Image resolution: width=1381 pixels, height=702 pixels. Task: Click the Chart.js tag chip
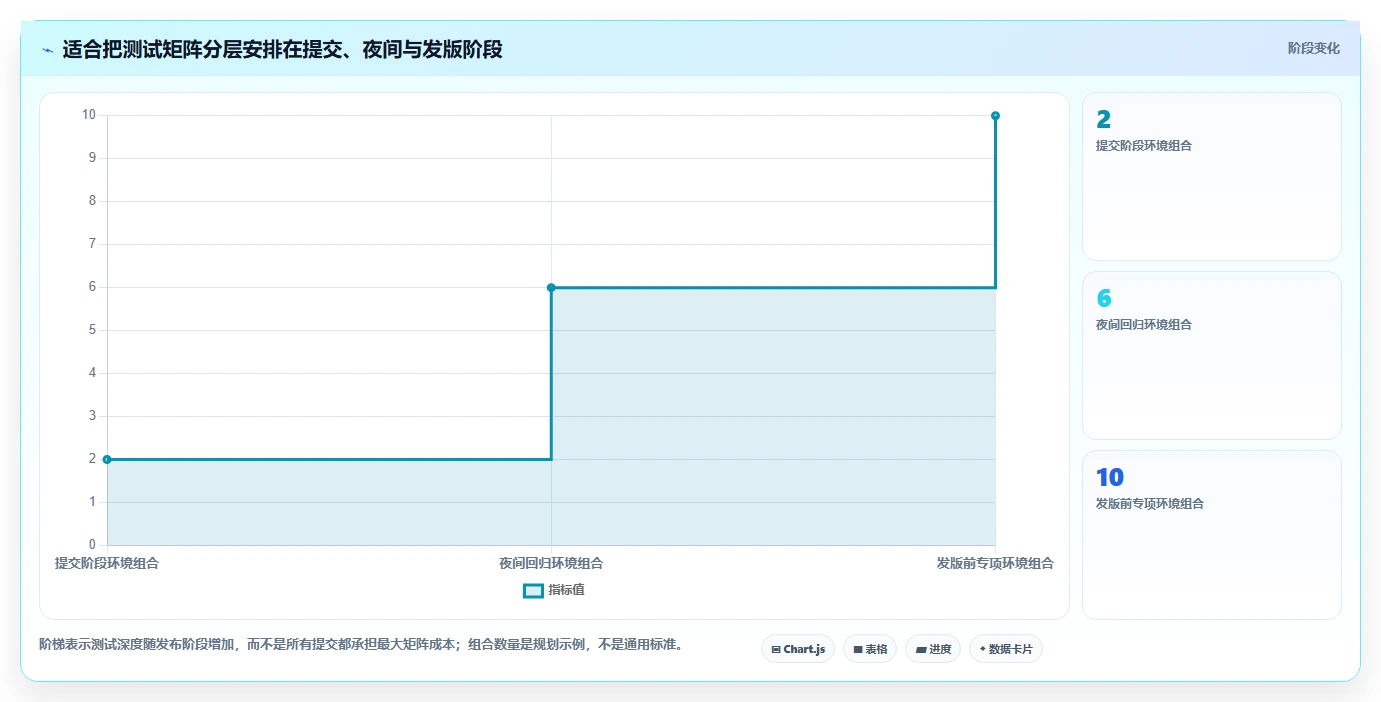click(798, 649)
